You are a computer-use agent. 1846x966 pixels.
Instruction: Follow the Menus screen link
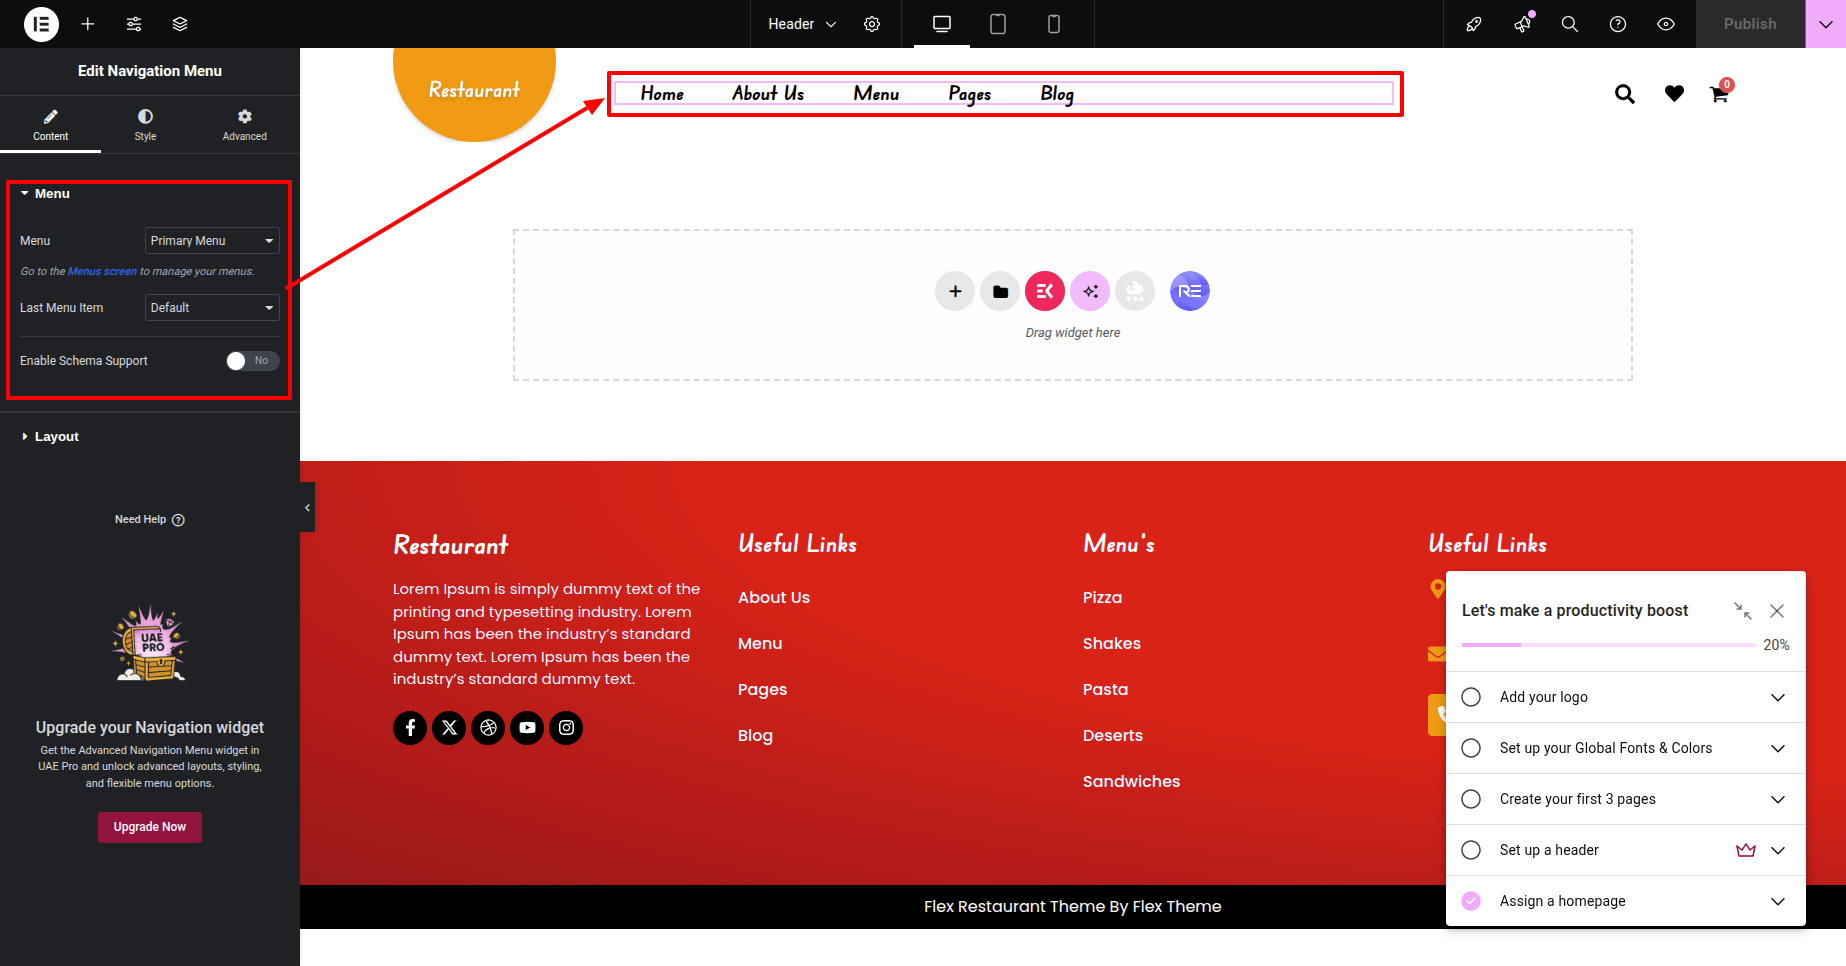tap(102, 272)
